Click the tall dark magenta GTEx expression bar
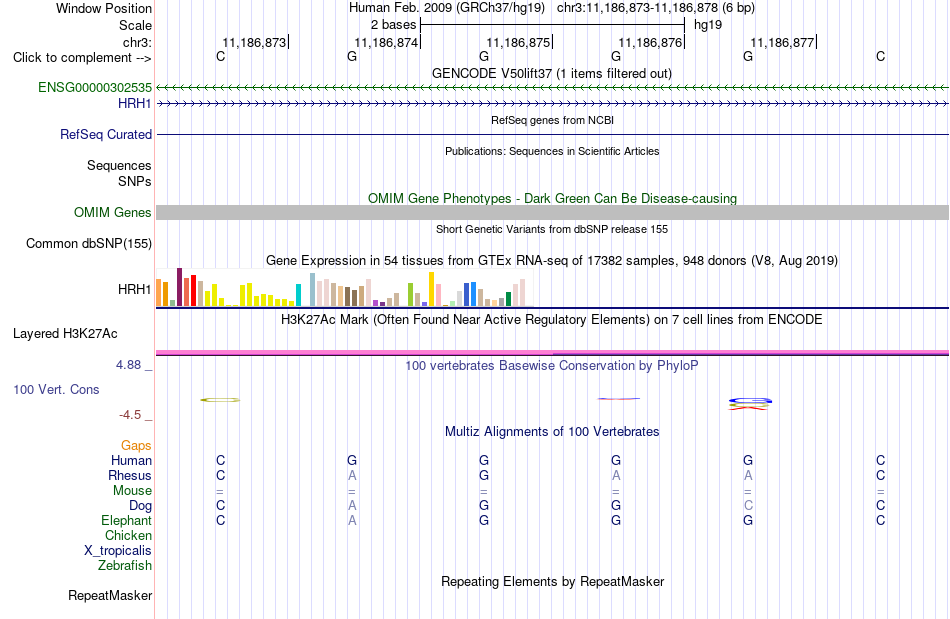This screenshot has width=950, height=619. pyautogui.click(x=179, y=287)
